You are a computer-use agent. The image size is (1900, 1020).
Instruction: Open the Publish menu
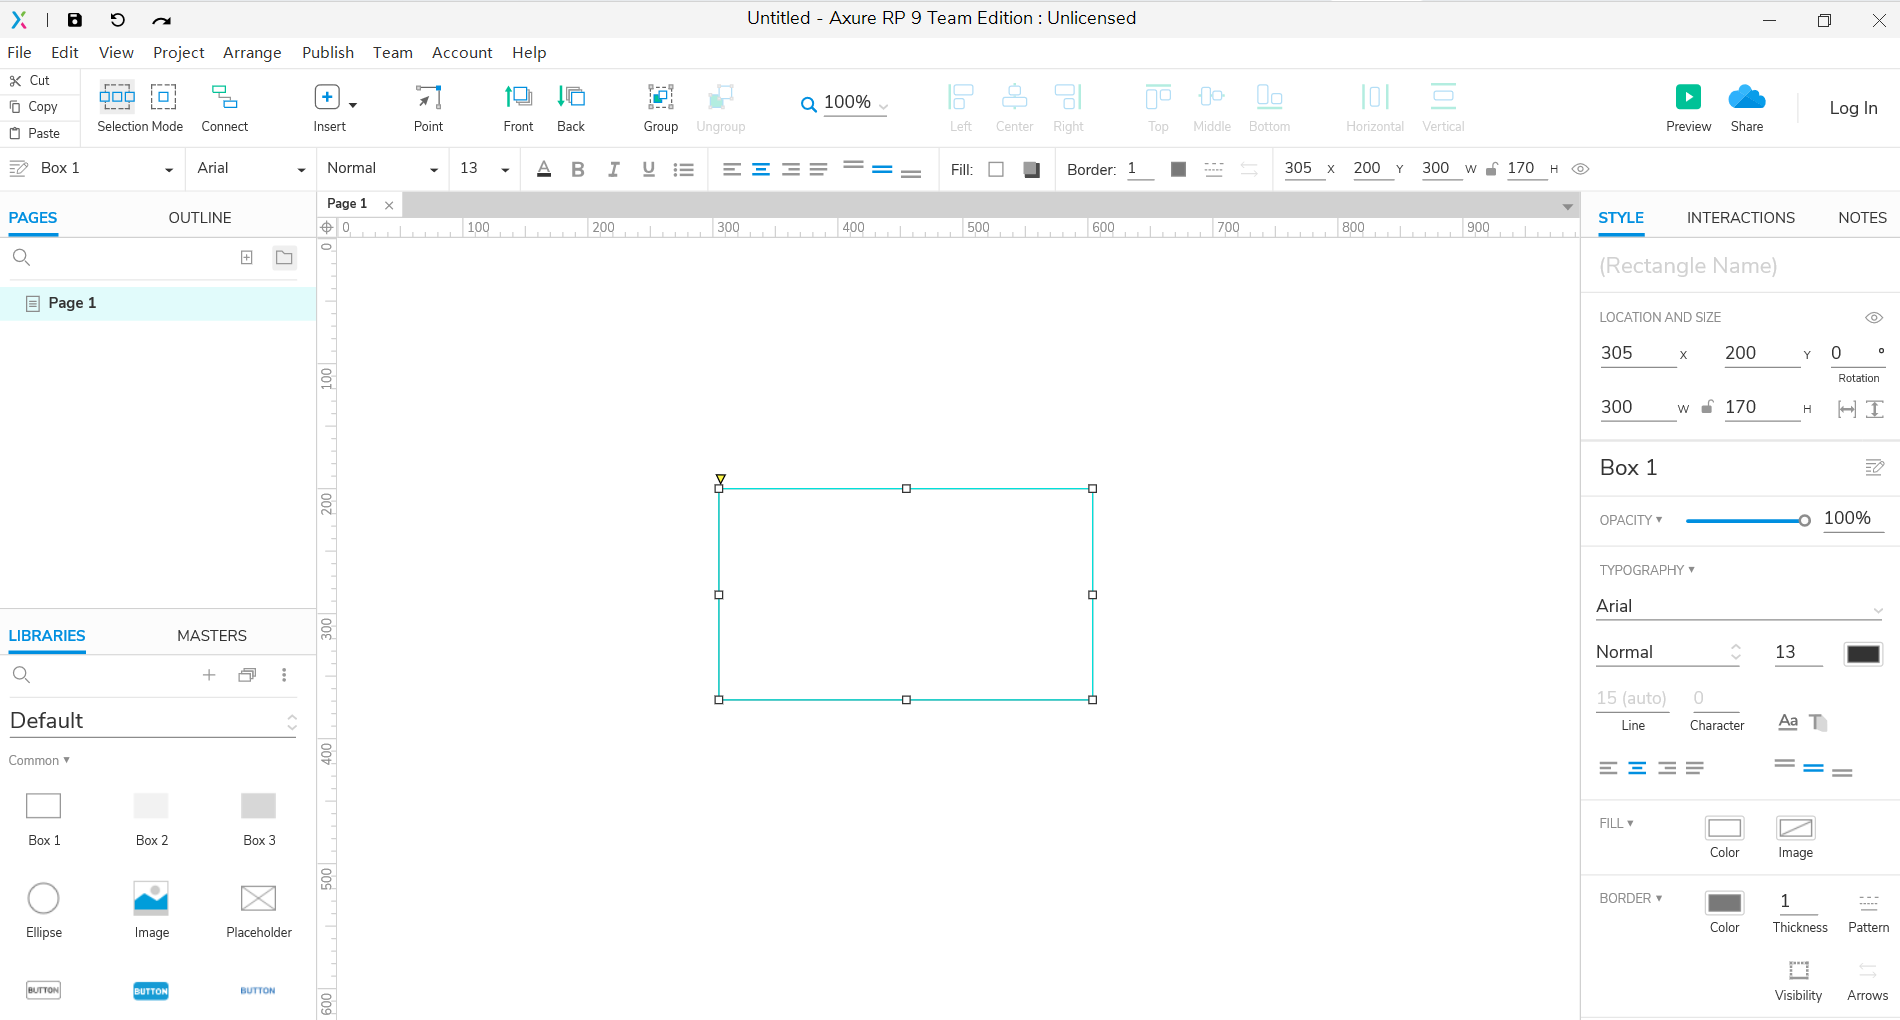(328, 53)
